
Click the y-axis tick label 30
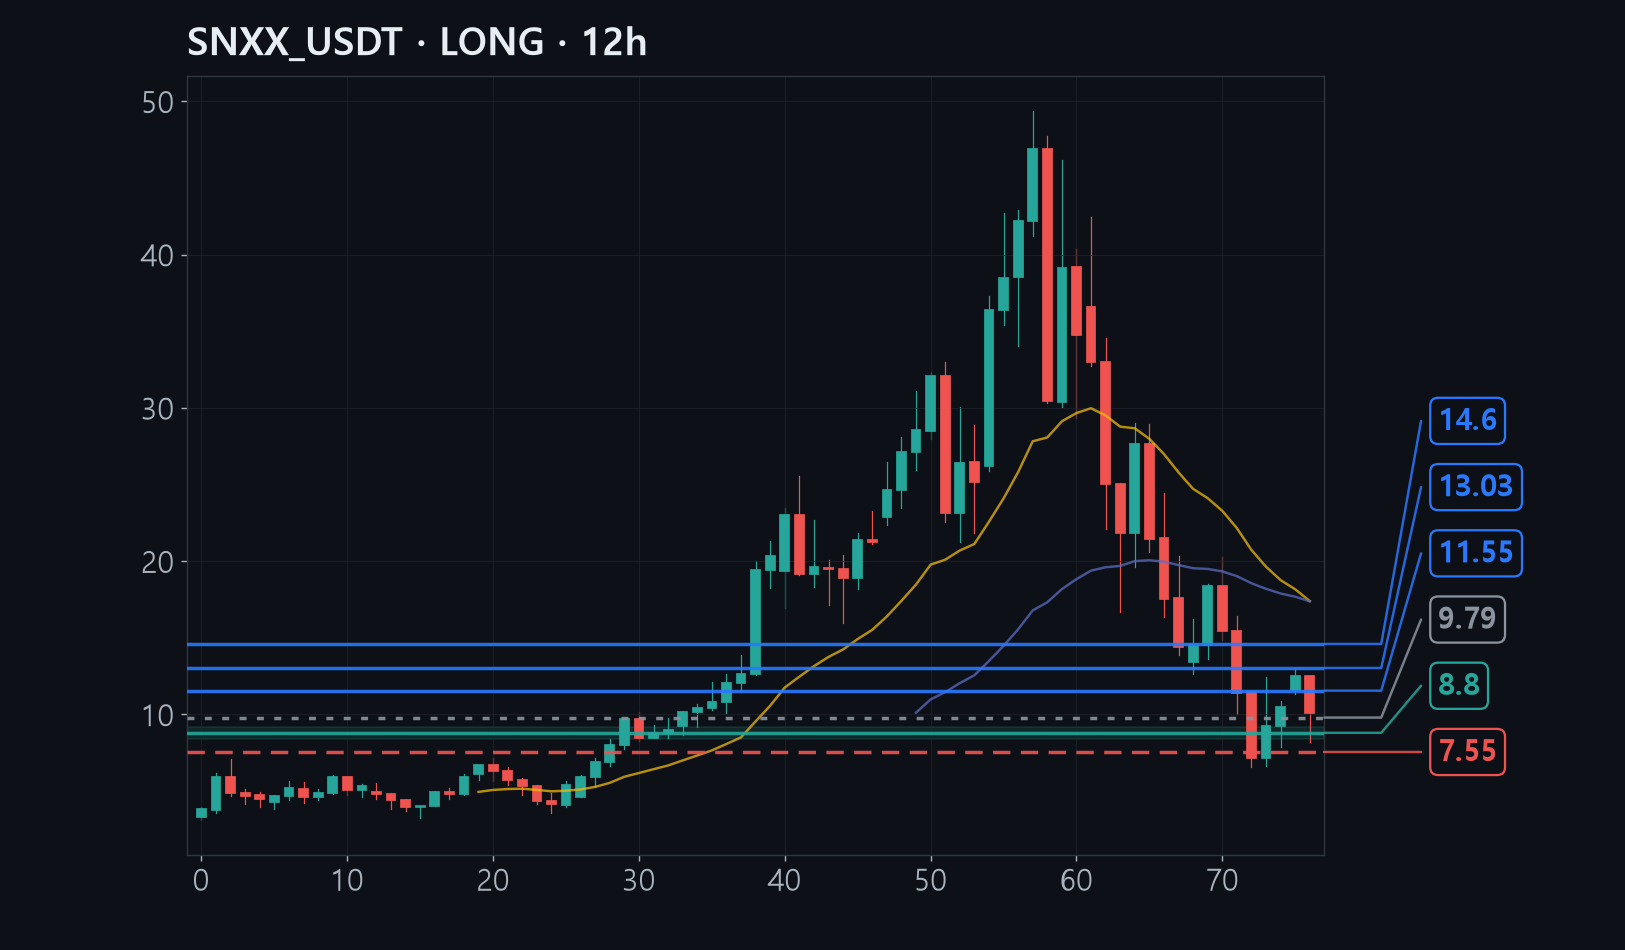coord(158,409)
